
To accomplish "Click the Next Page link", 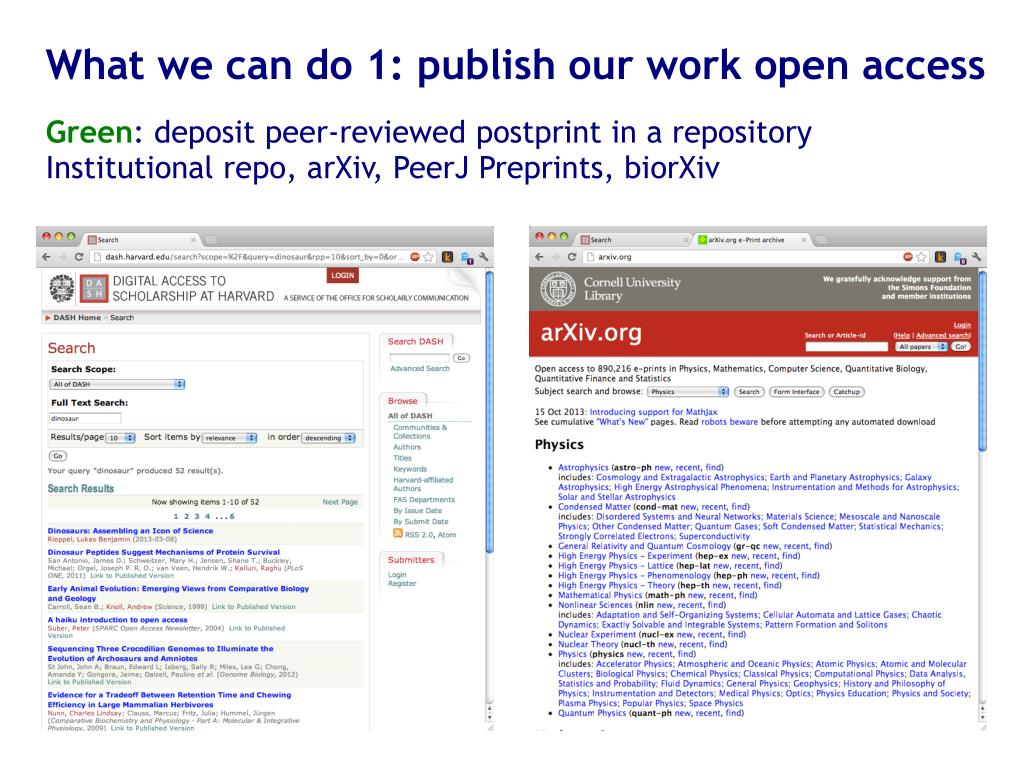I will tap(340, 502).
